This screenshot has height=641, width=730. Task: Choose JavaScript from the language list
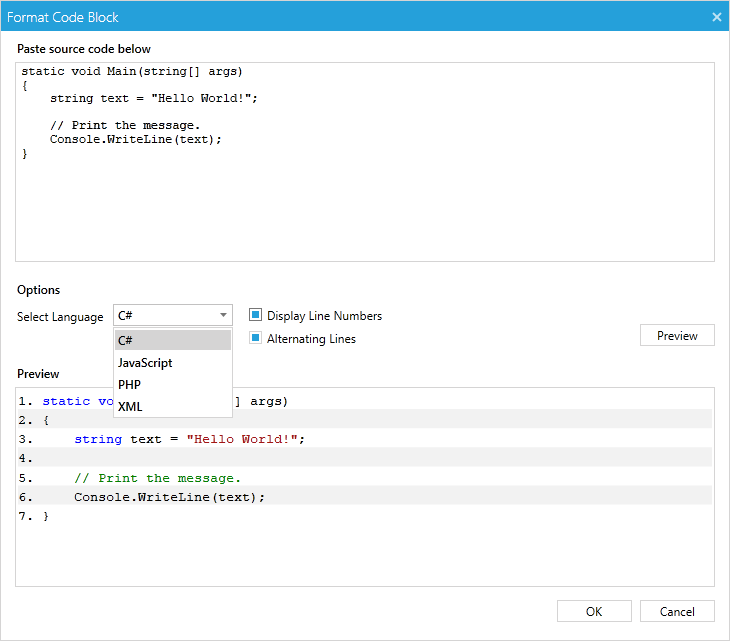[x=173, y=363]
